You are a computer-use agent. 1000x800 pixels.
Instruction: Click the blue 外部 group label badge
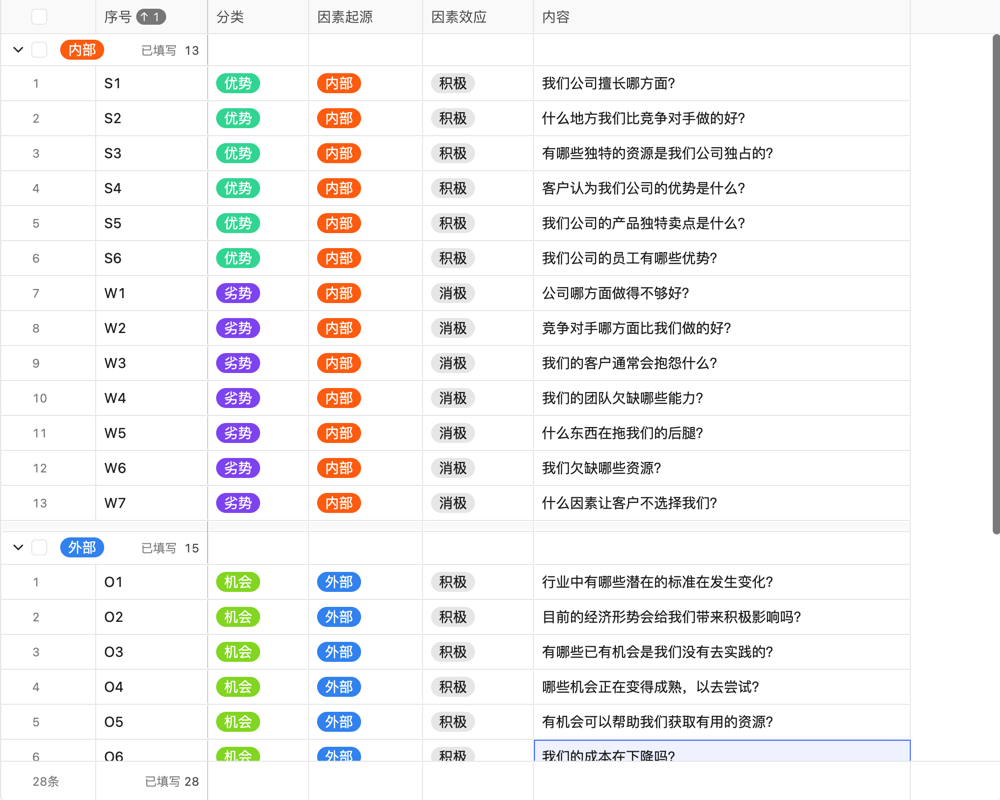[x=81, y=547]
